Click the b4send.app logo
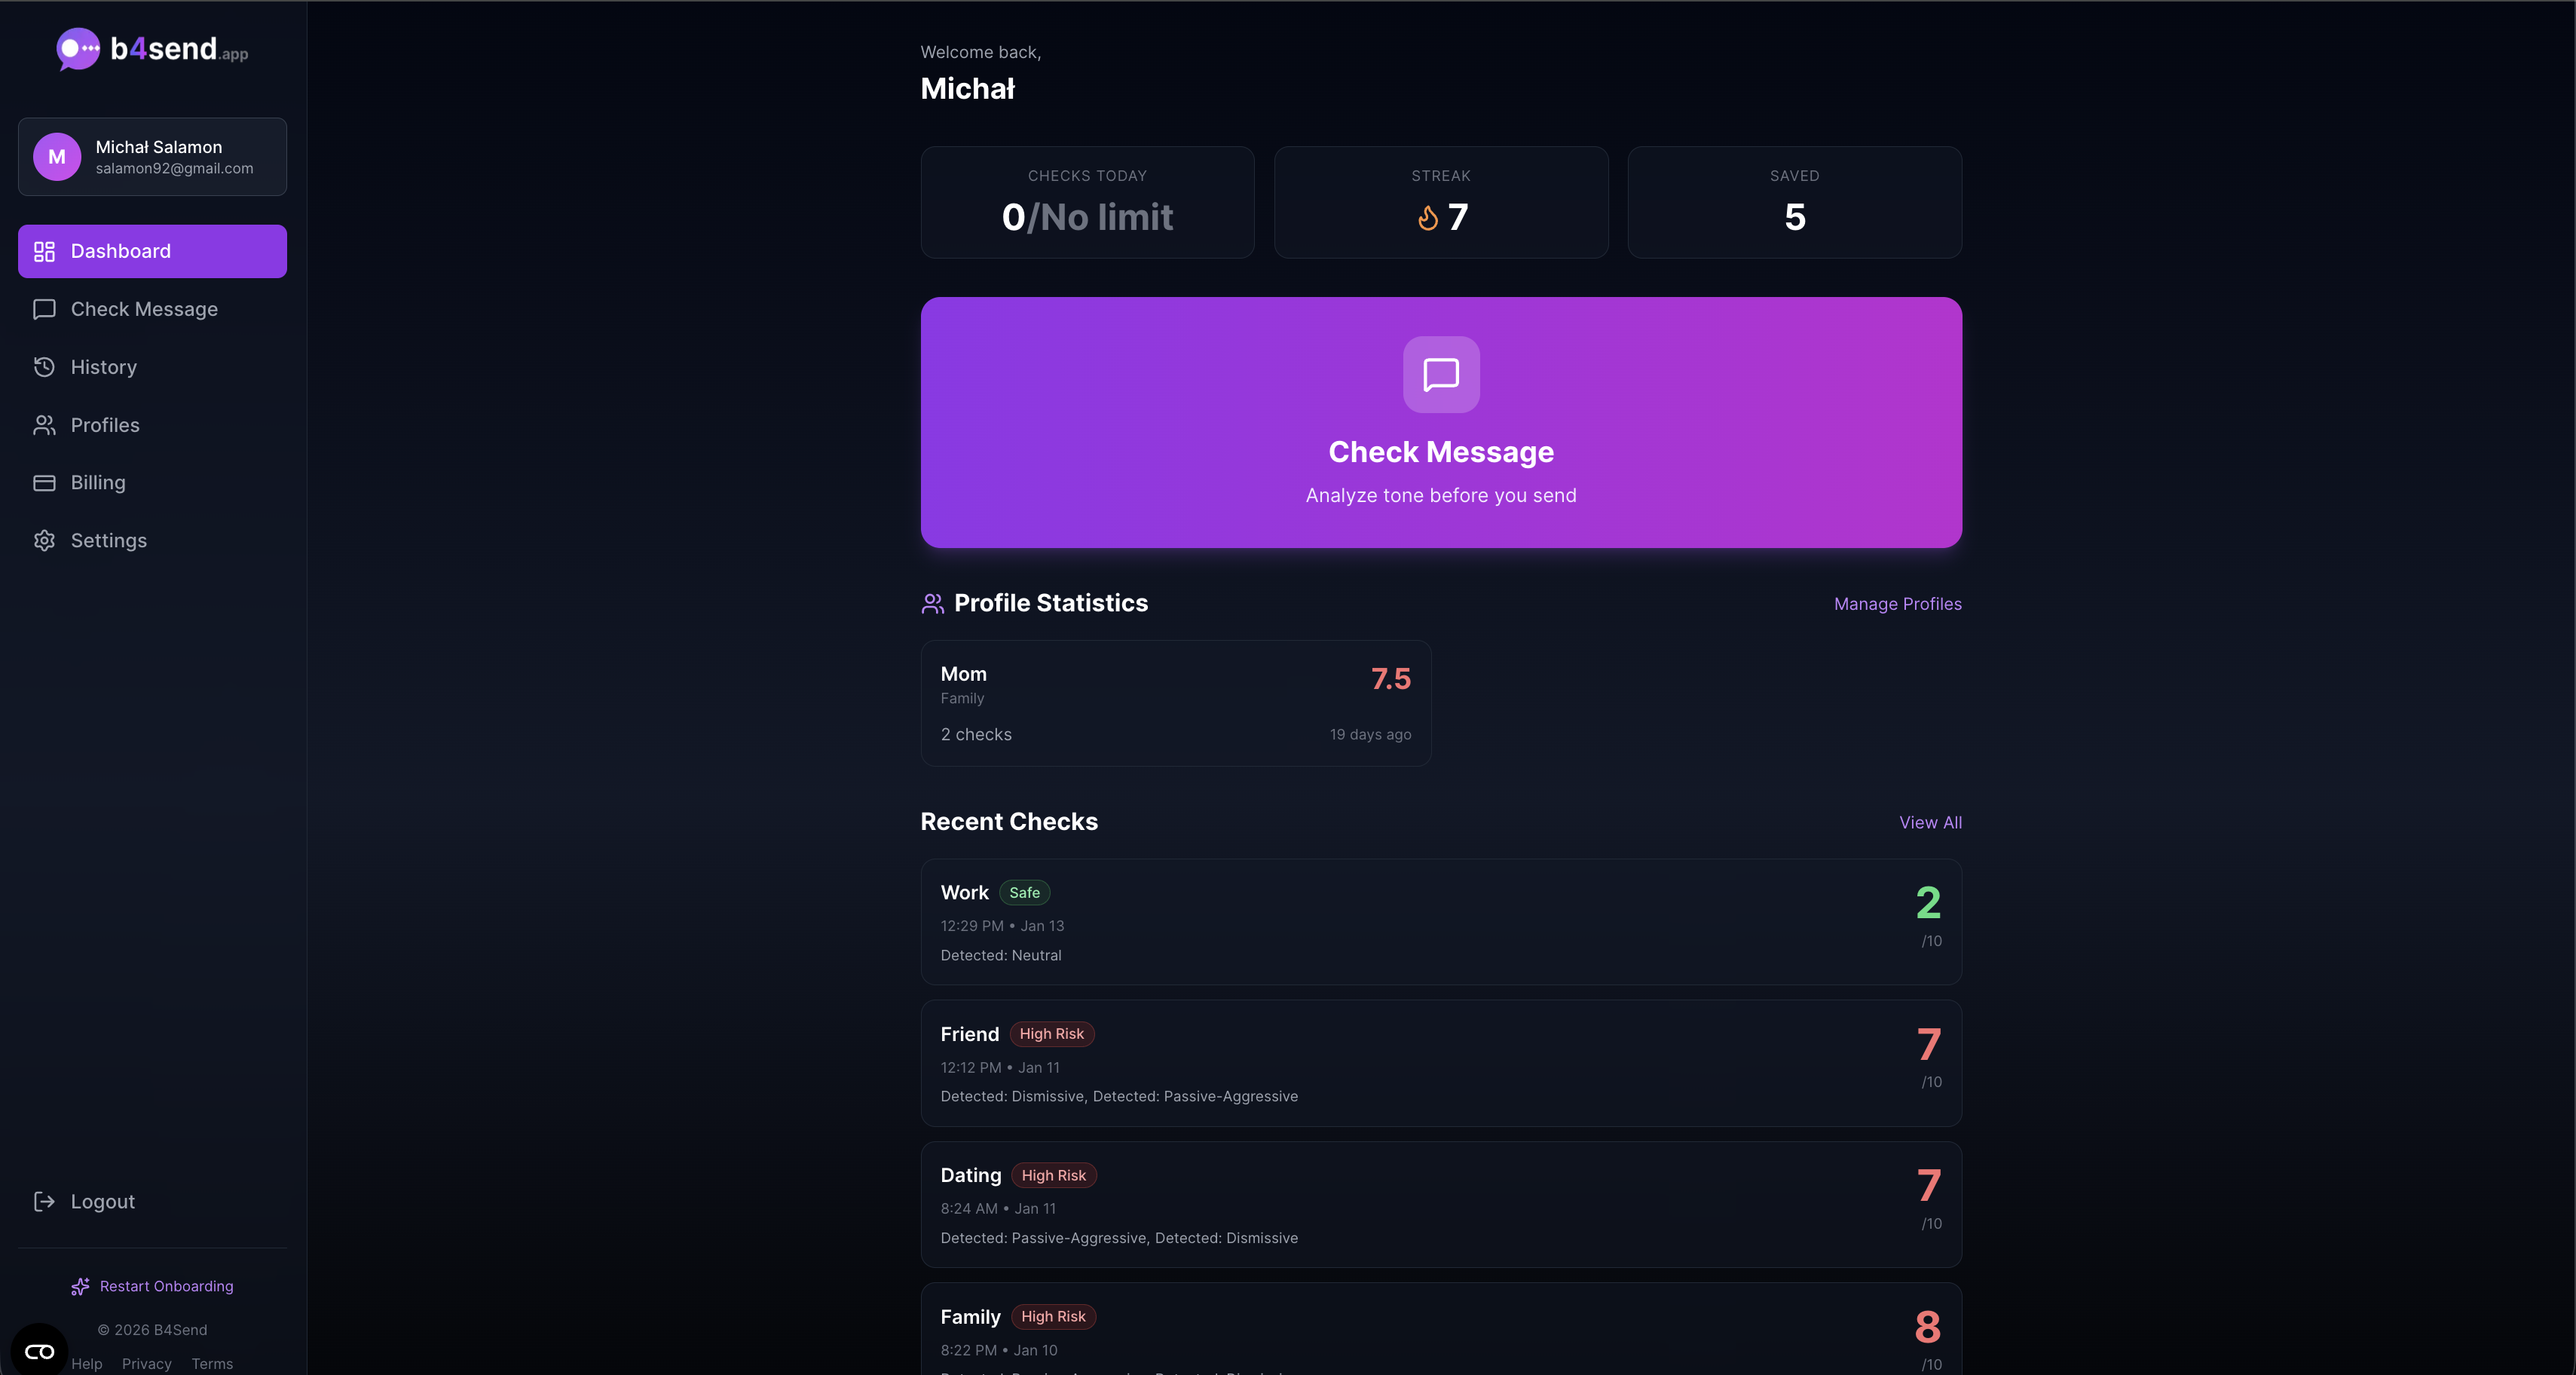This screenshot has height=1375, width=2576. (x=150, y=49)
